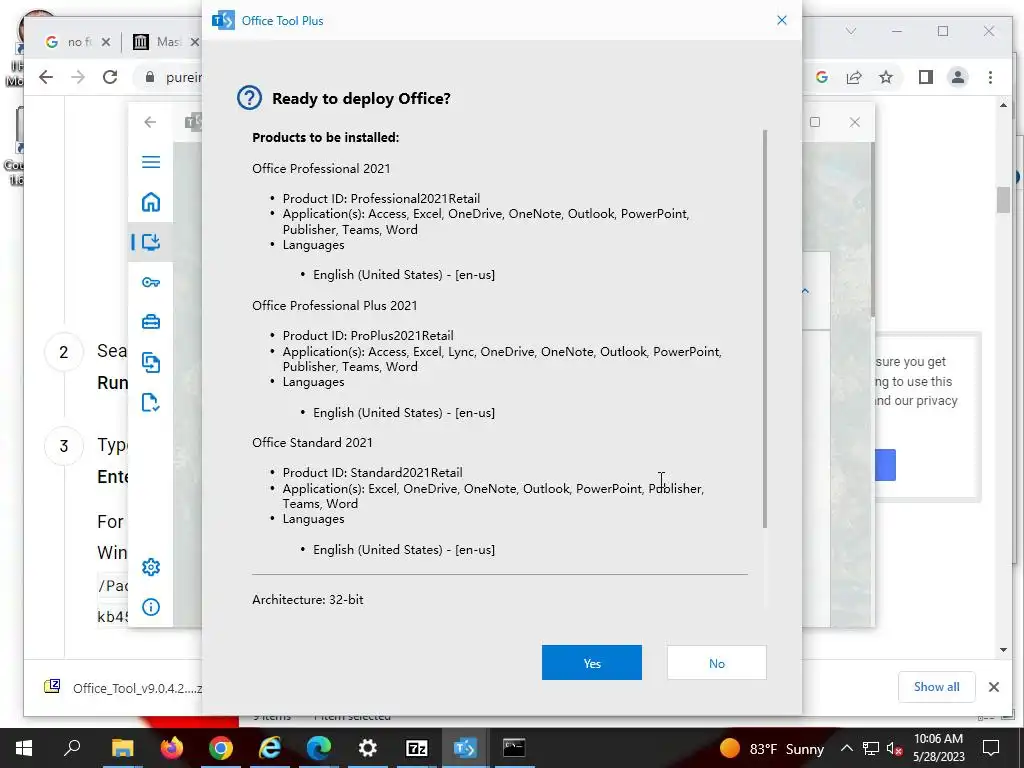Viewport: 1024px width, 768px height.
Task: Open the notification center icon
Action: pos(991,748)
